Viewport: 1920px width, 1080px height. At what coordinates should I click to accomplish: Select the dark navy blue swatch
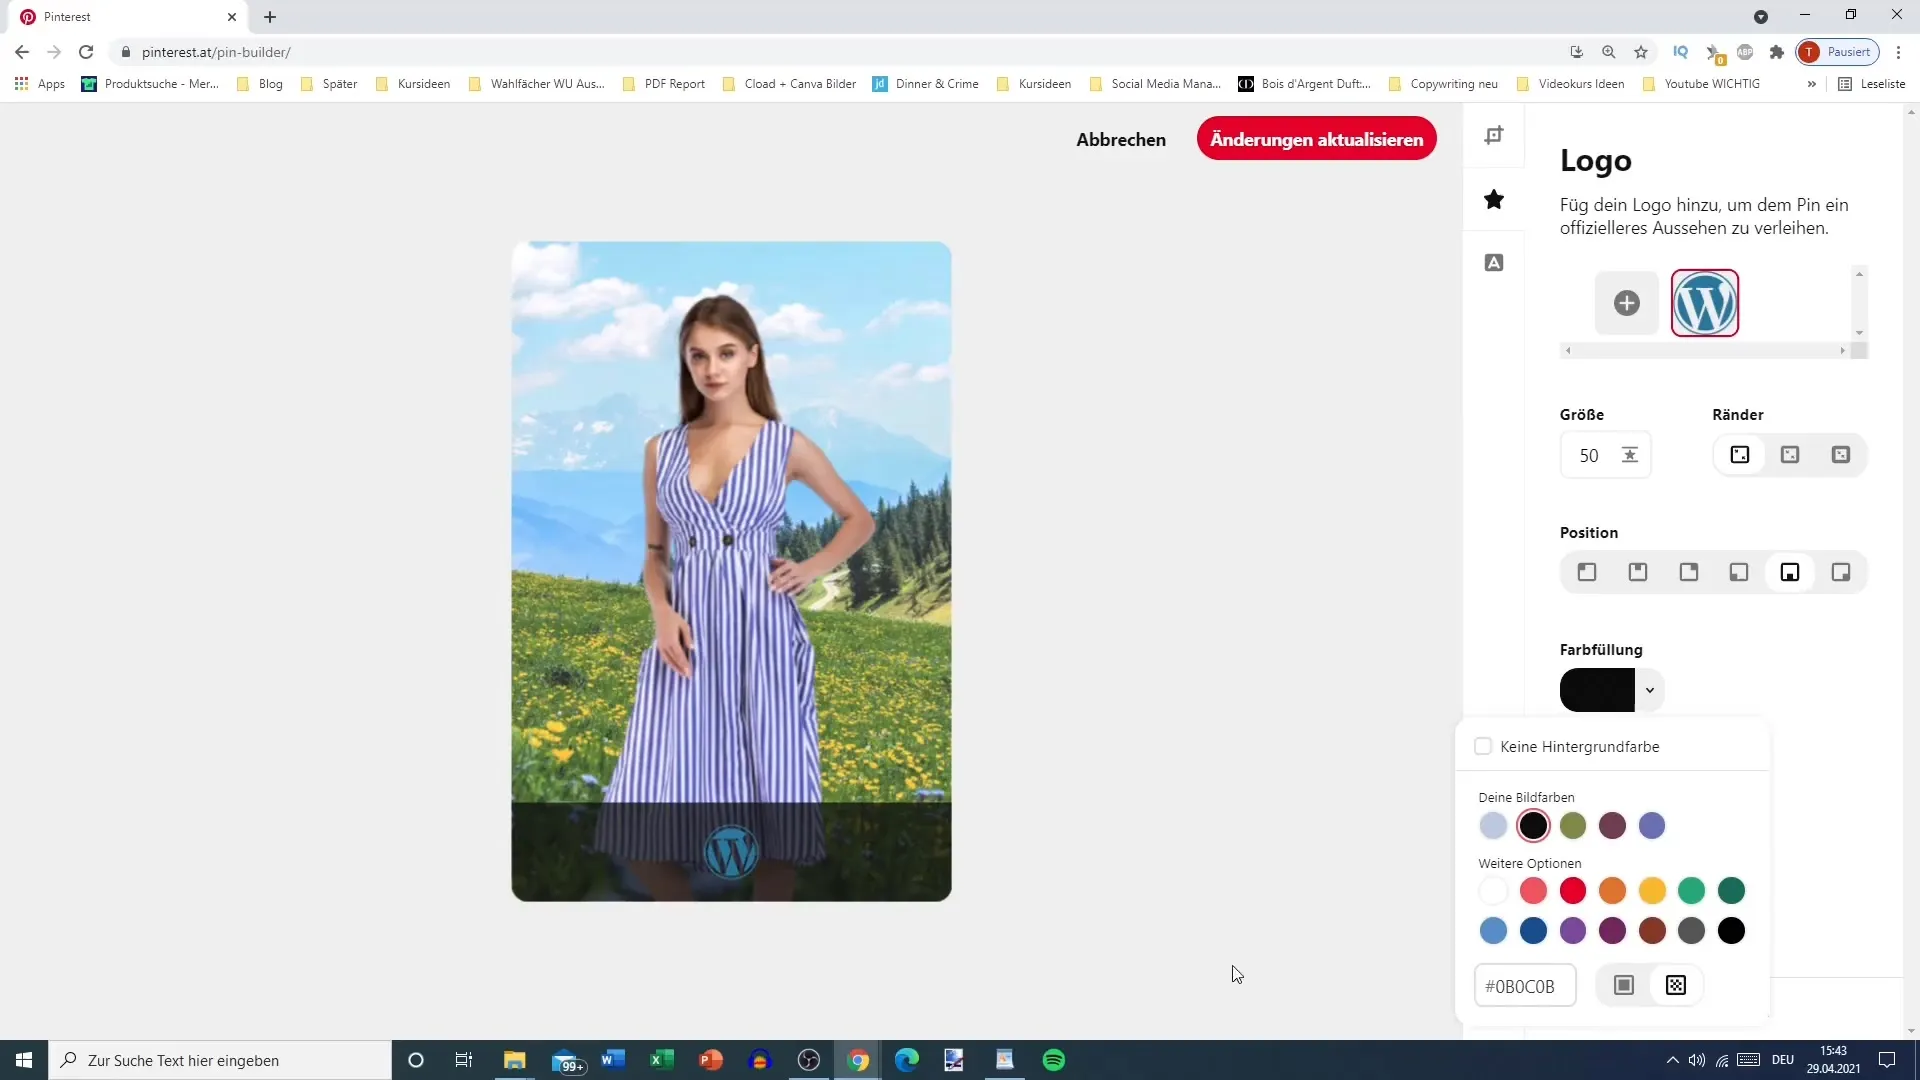tap(1533, 931)
